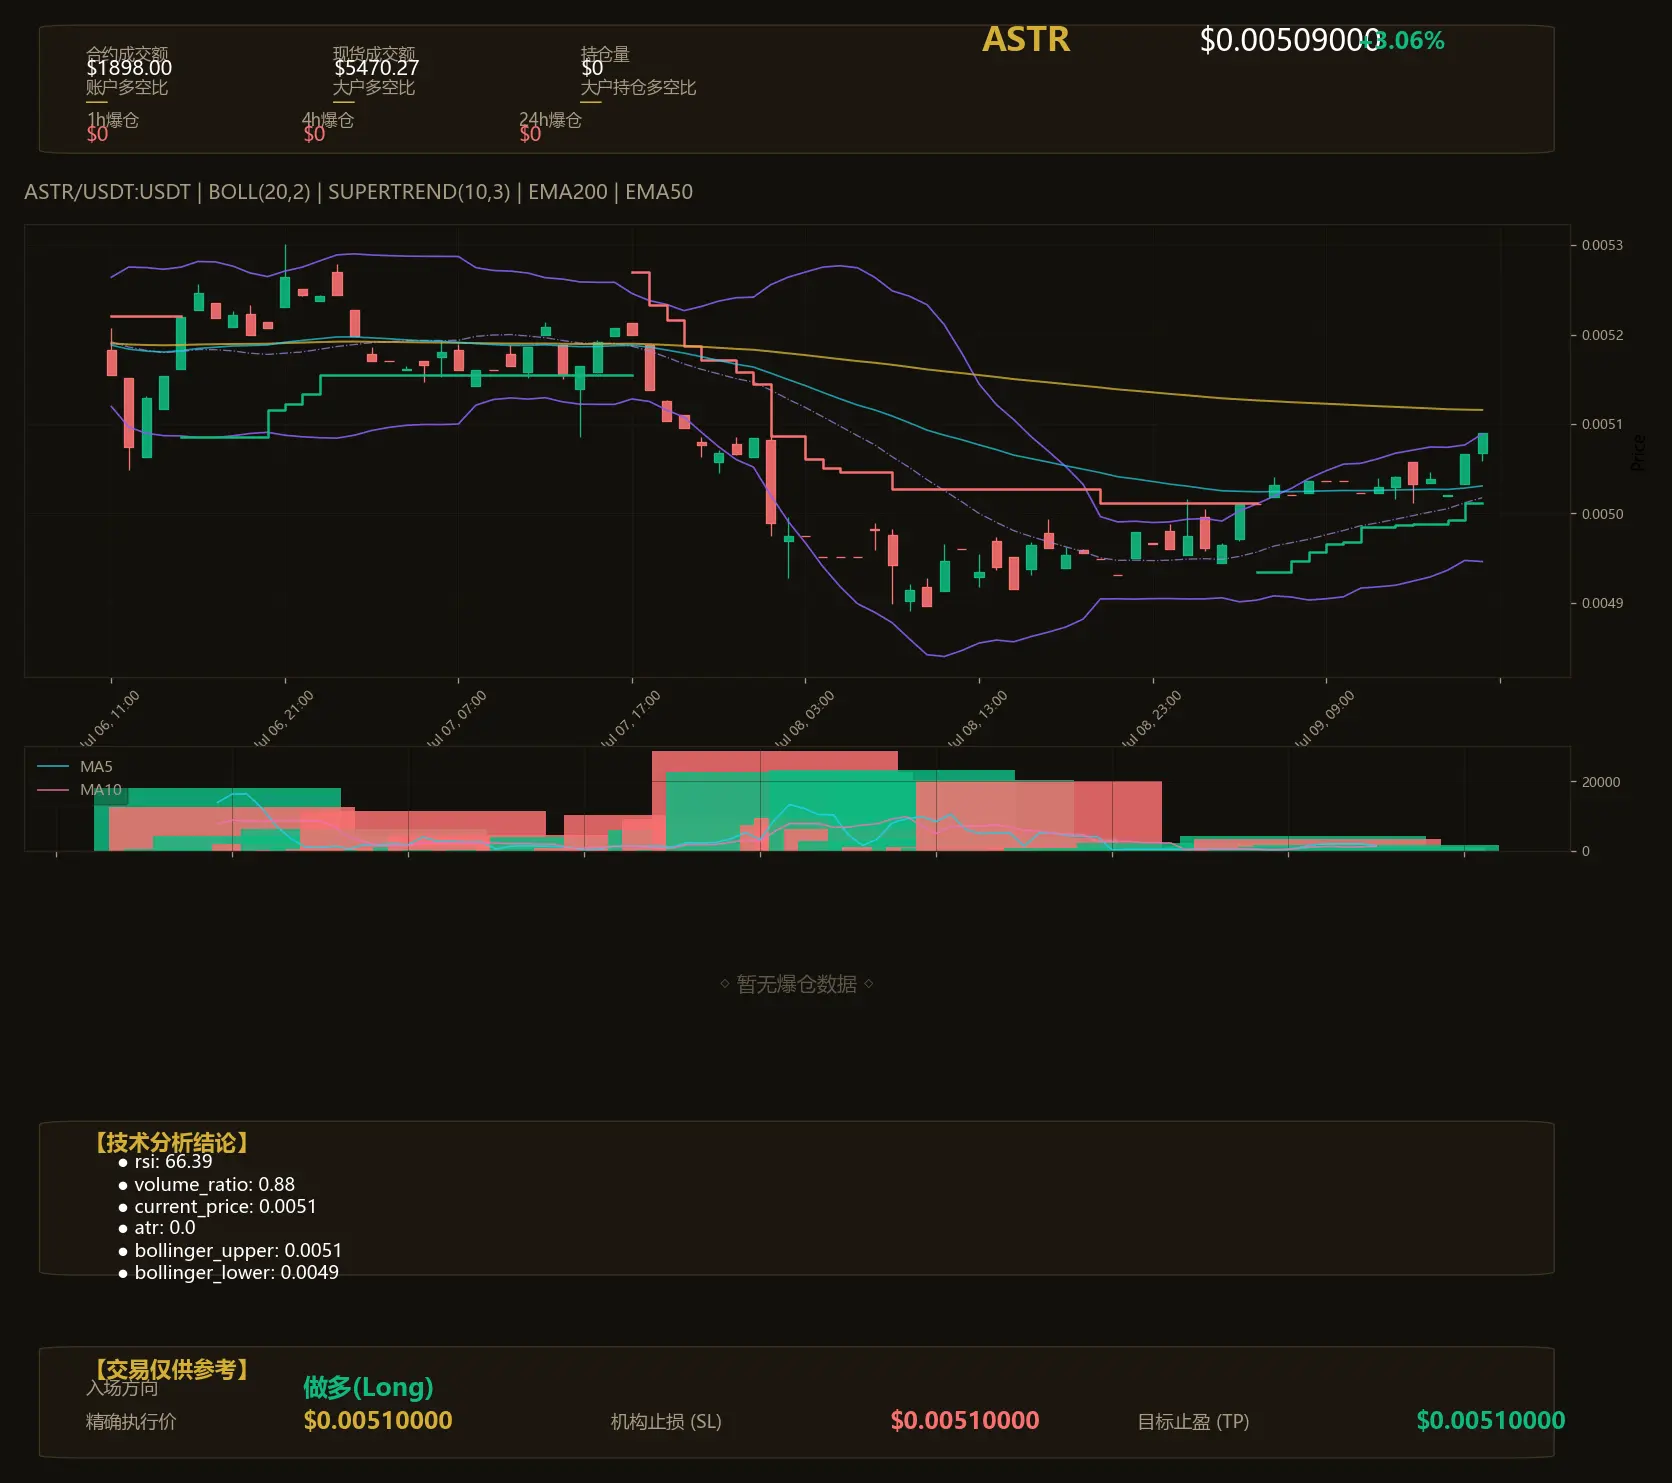Screen dimensions: 1672x1483
Task: Click the 交易仅供参考 section heading
Action: point(172,1369)
